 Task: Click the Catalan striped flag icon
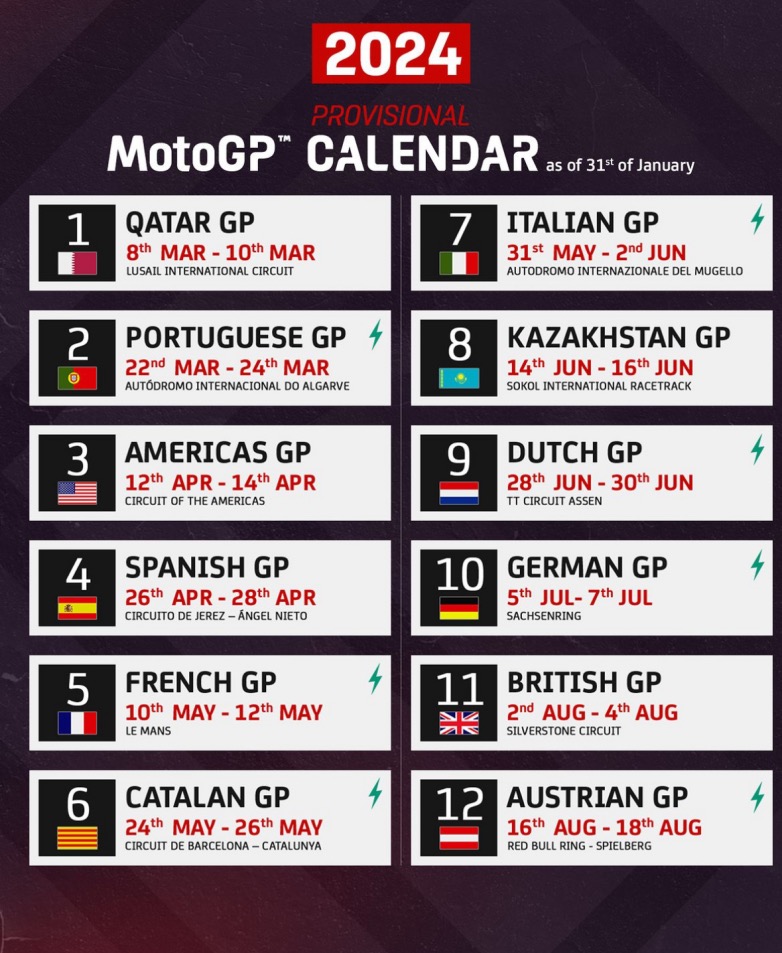pos(77,838)
